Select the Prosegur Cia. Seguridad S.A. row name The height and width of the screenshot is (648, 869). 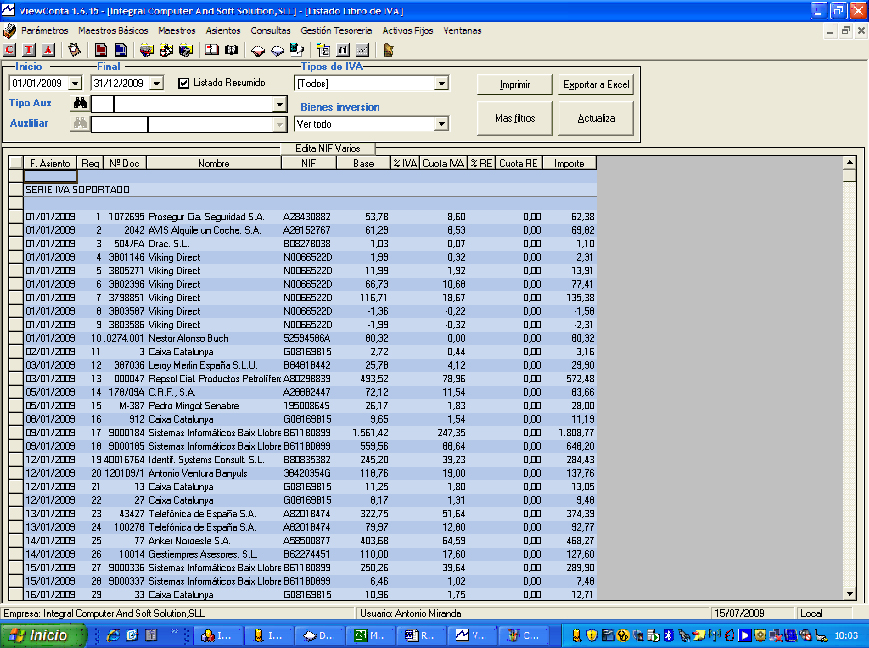tap(206, 217)
